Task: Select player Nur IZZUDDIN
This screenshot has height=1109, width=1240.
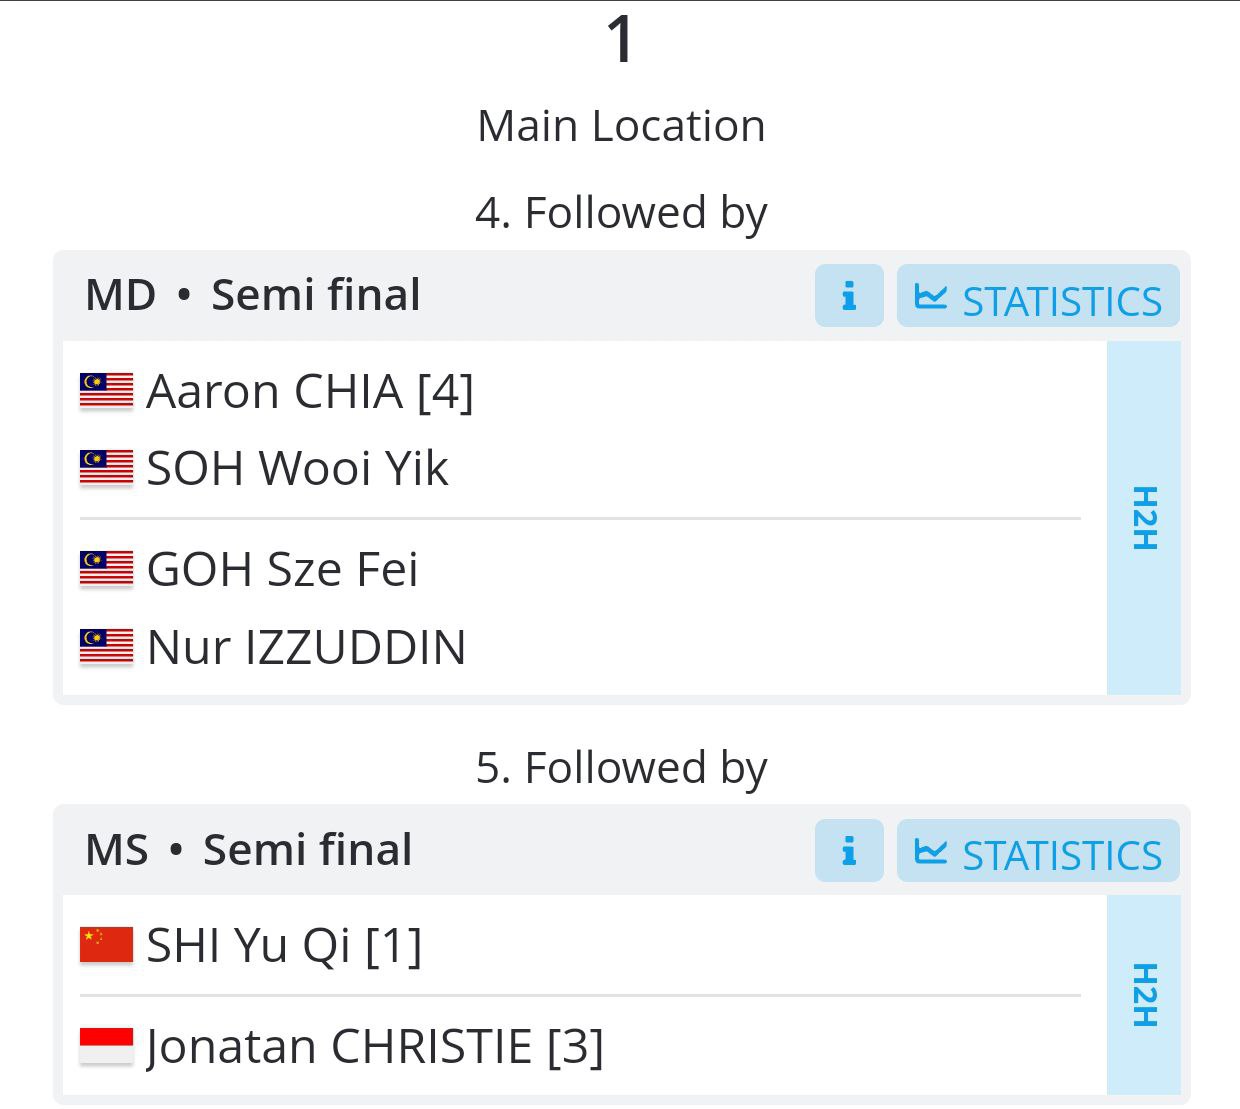Action: pyautogui.click(x=306, y=647)
